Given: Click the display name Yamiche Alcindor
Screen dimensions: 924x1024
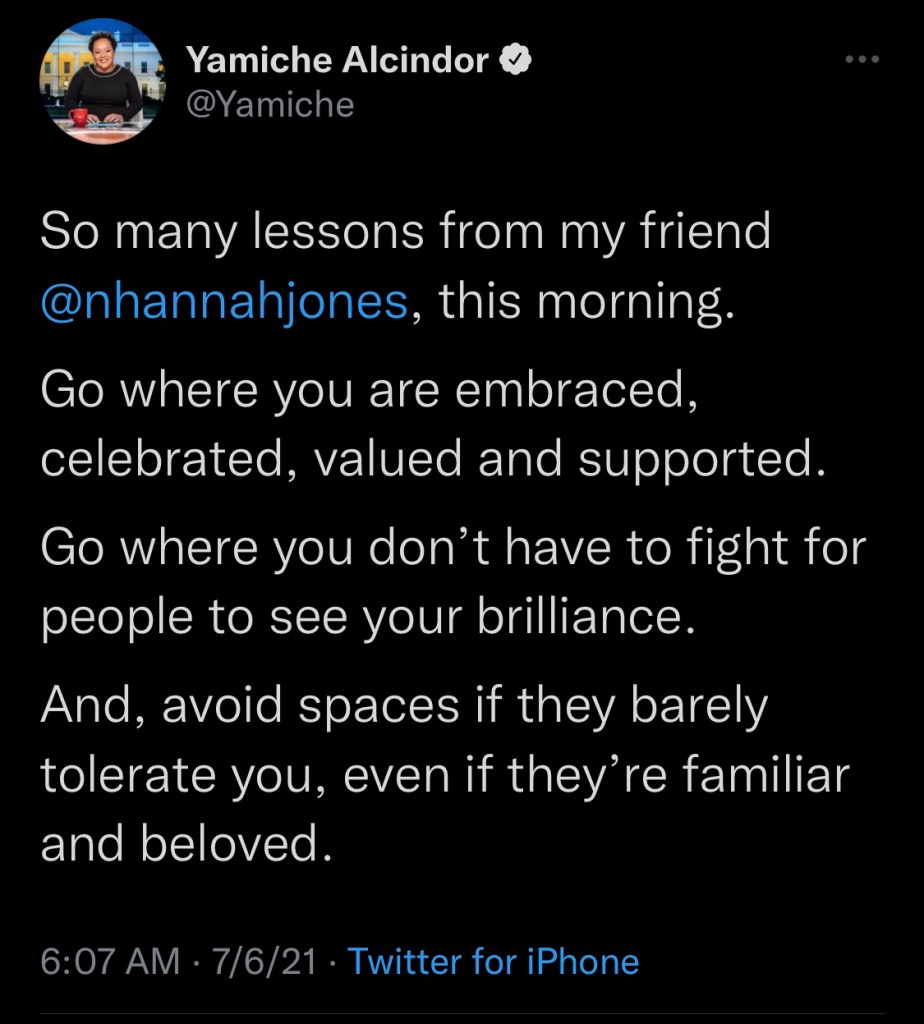Looking at the screenshot, I should pos(338,62).
